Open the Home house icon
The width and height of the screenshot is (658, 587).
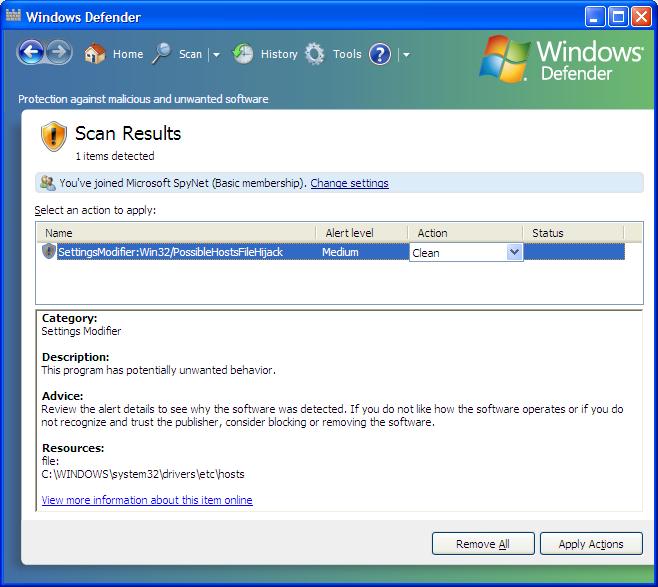[x=94, y=53]
